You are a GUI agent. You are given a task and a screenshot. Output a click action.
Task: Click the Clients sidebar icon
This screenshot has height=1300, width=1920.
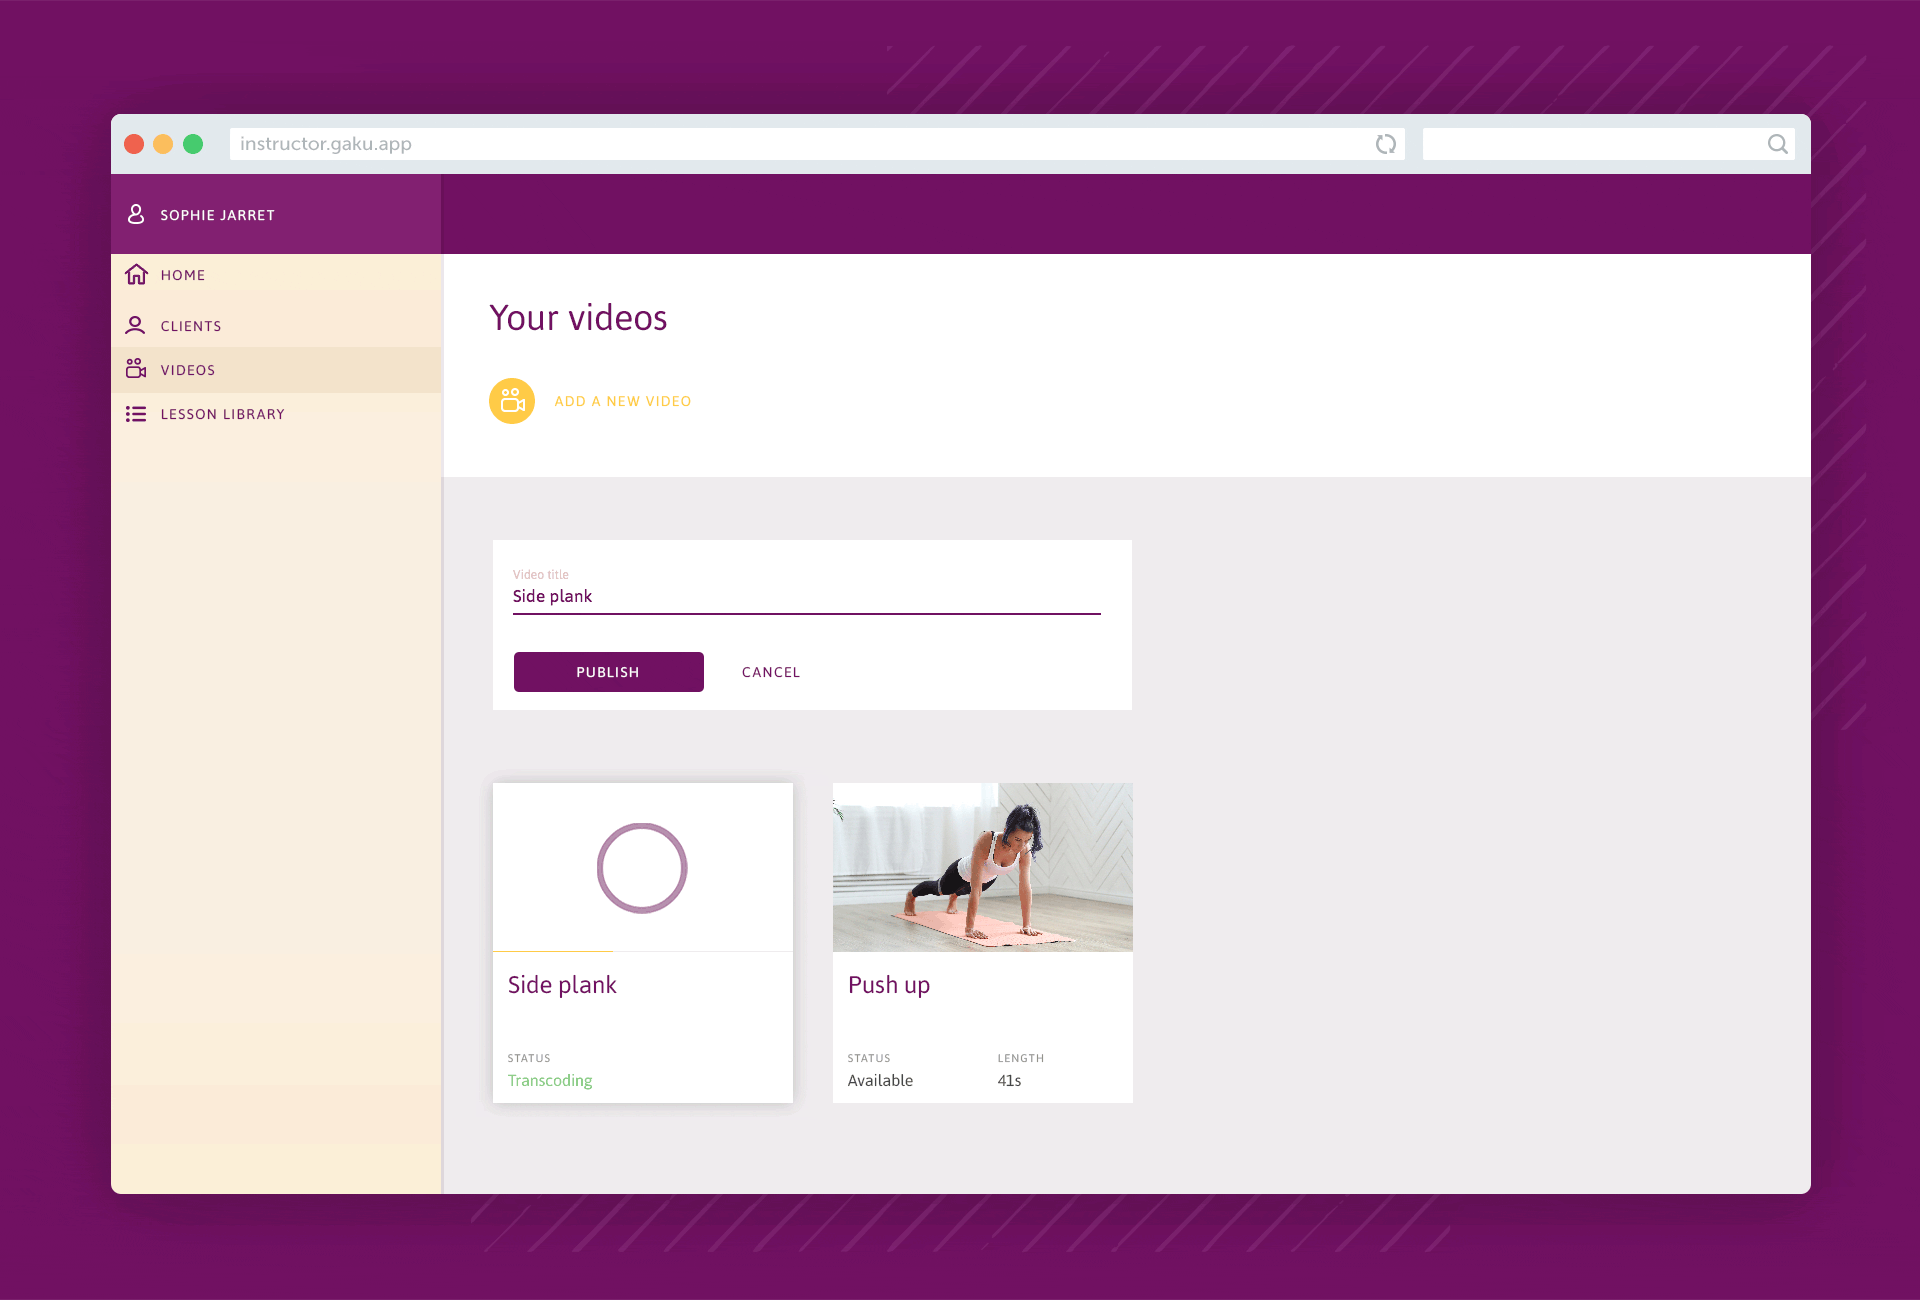click(x=136, y=324)
